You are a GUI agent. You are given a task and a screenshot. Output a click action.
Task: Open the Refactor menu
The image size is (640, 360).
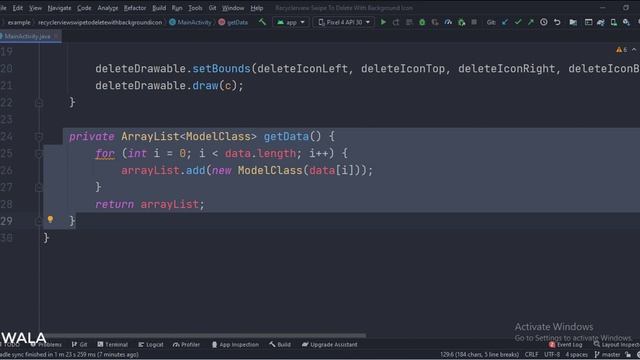click(x=135, y=8)
